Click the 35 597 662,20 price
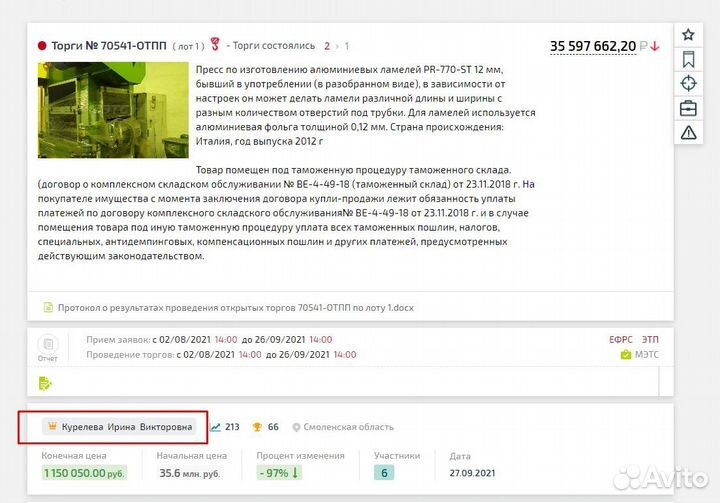Screen dimensions: 720x503 point(593,46)
